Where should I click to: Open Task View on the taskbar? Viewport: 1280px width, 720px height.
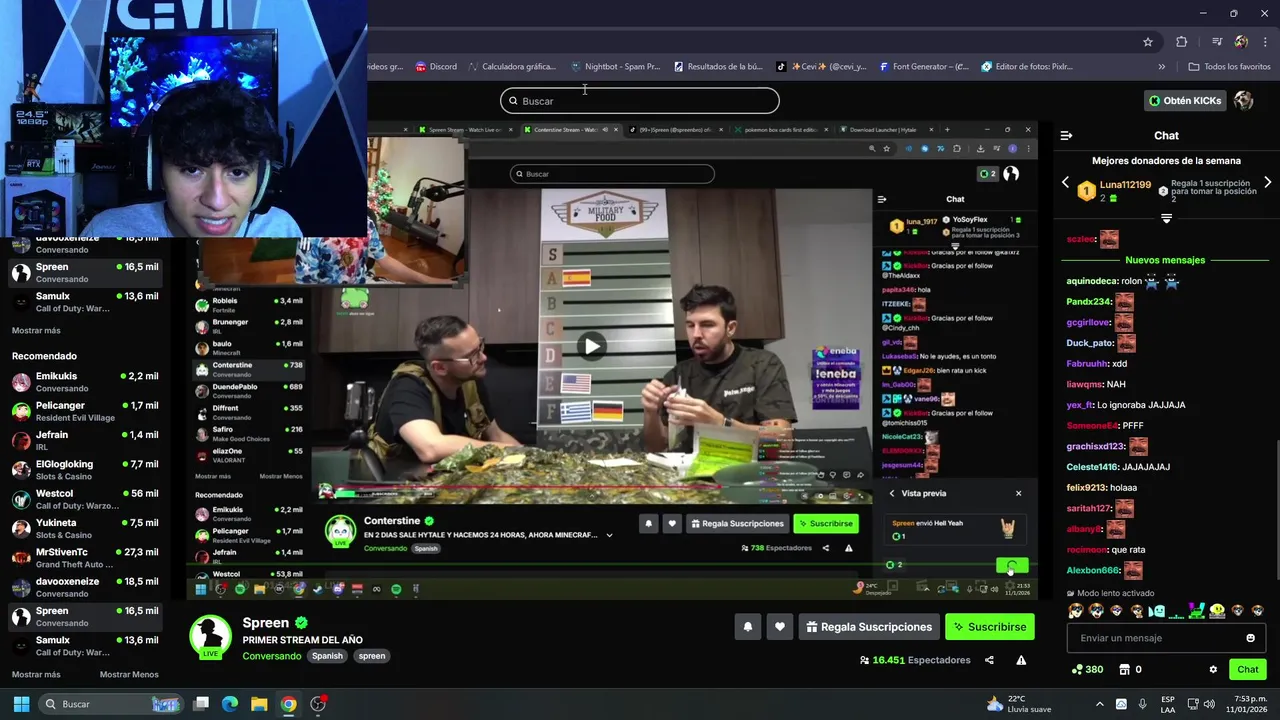201,704
